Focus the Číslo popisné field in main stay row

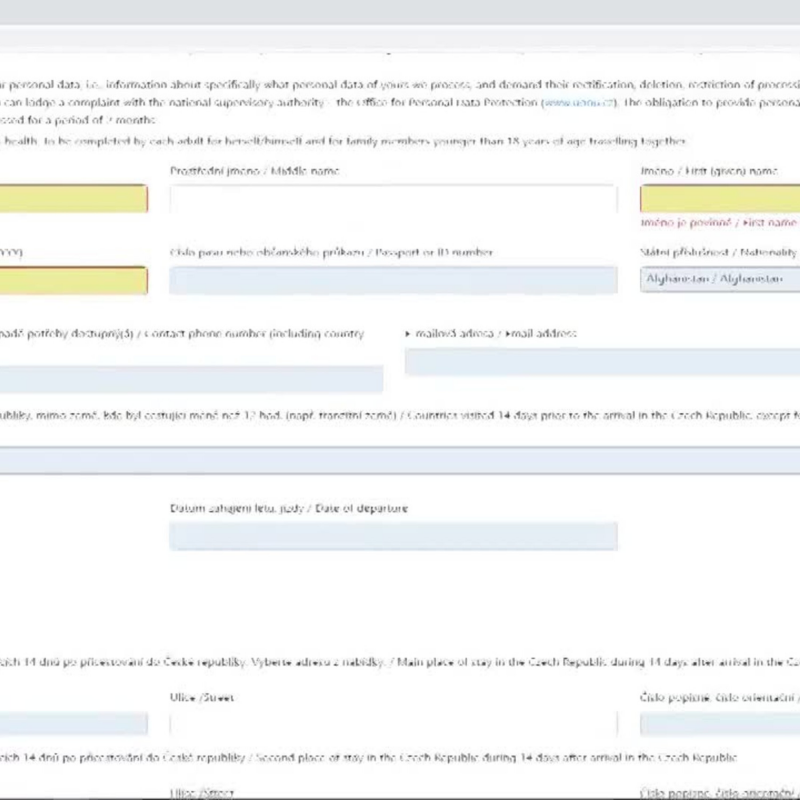click(720, 723)
